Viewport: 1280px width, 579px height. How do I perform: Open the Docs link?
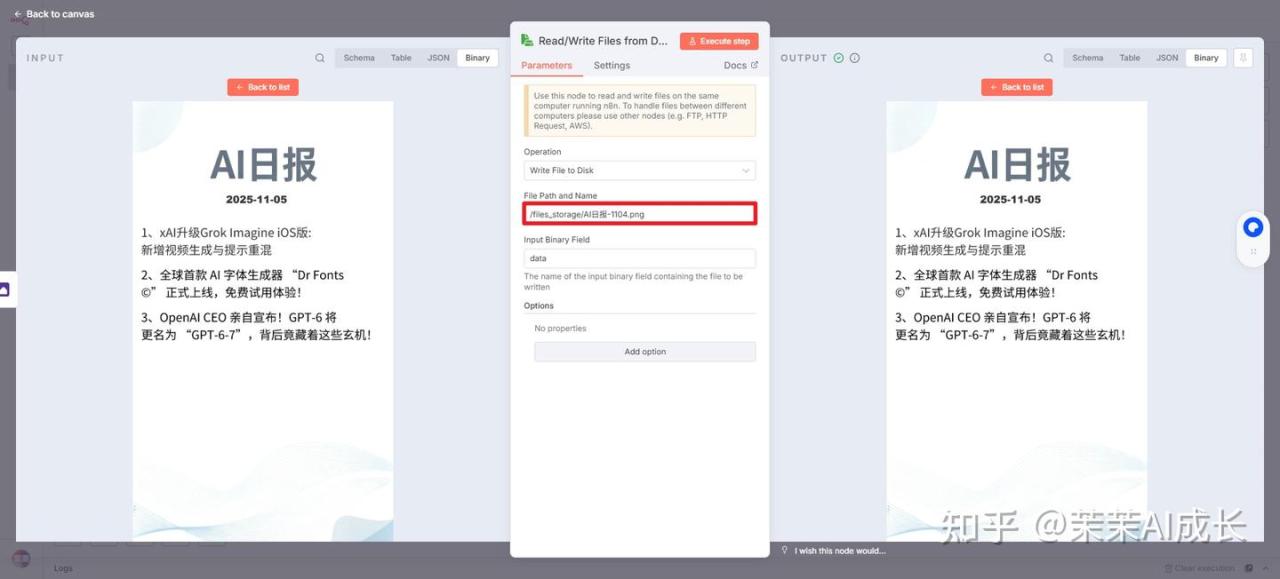(740, 66)
